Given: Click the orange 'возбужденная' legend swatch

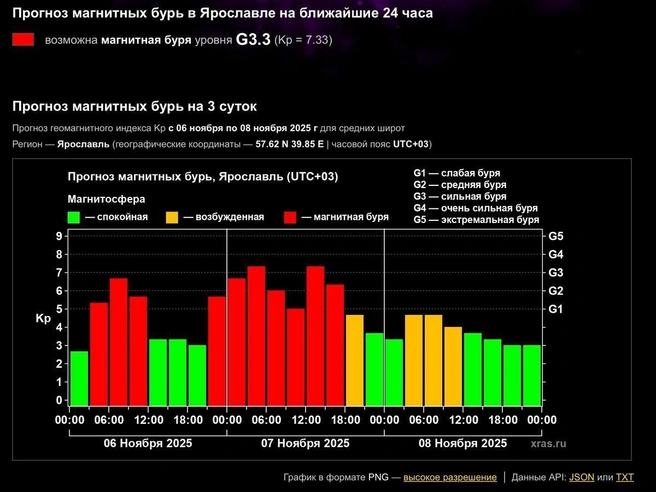Looking at the screenshot, I should coord(172,217).
